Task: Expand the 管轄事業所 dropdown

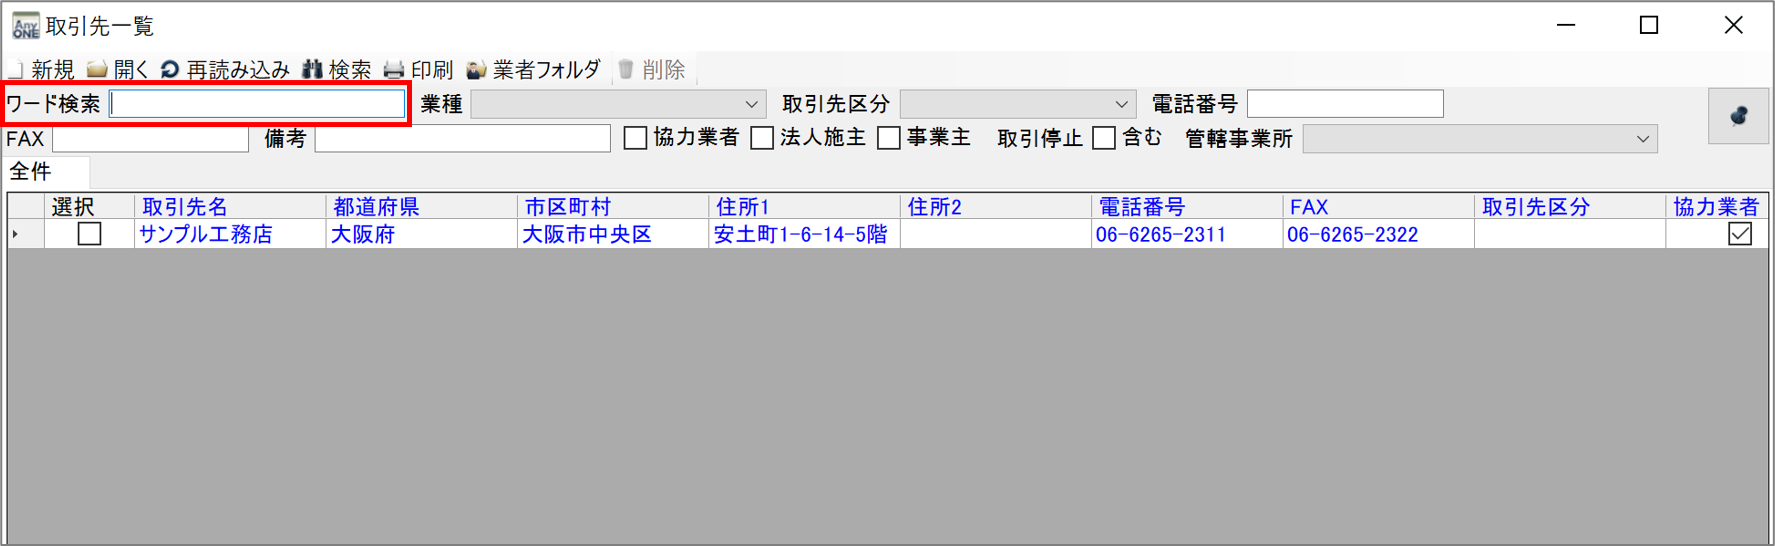Action: 1642,139
